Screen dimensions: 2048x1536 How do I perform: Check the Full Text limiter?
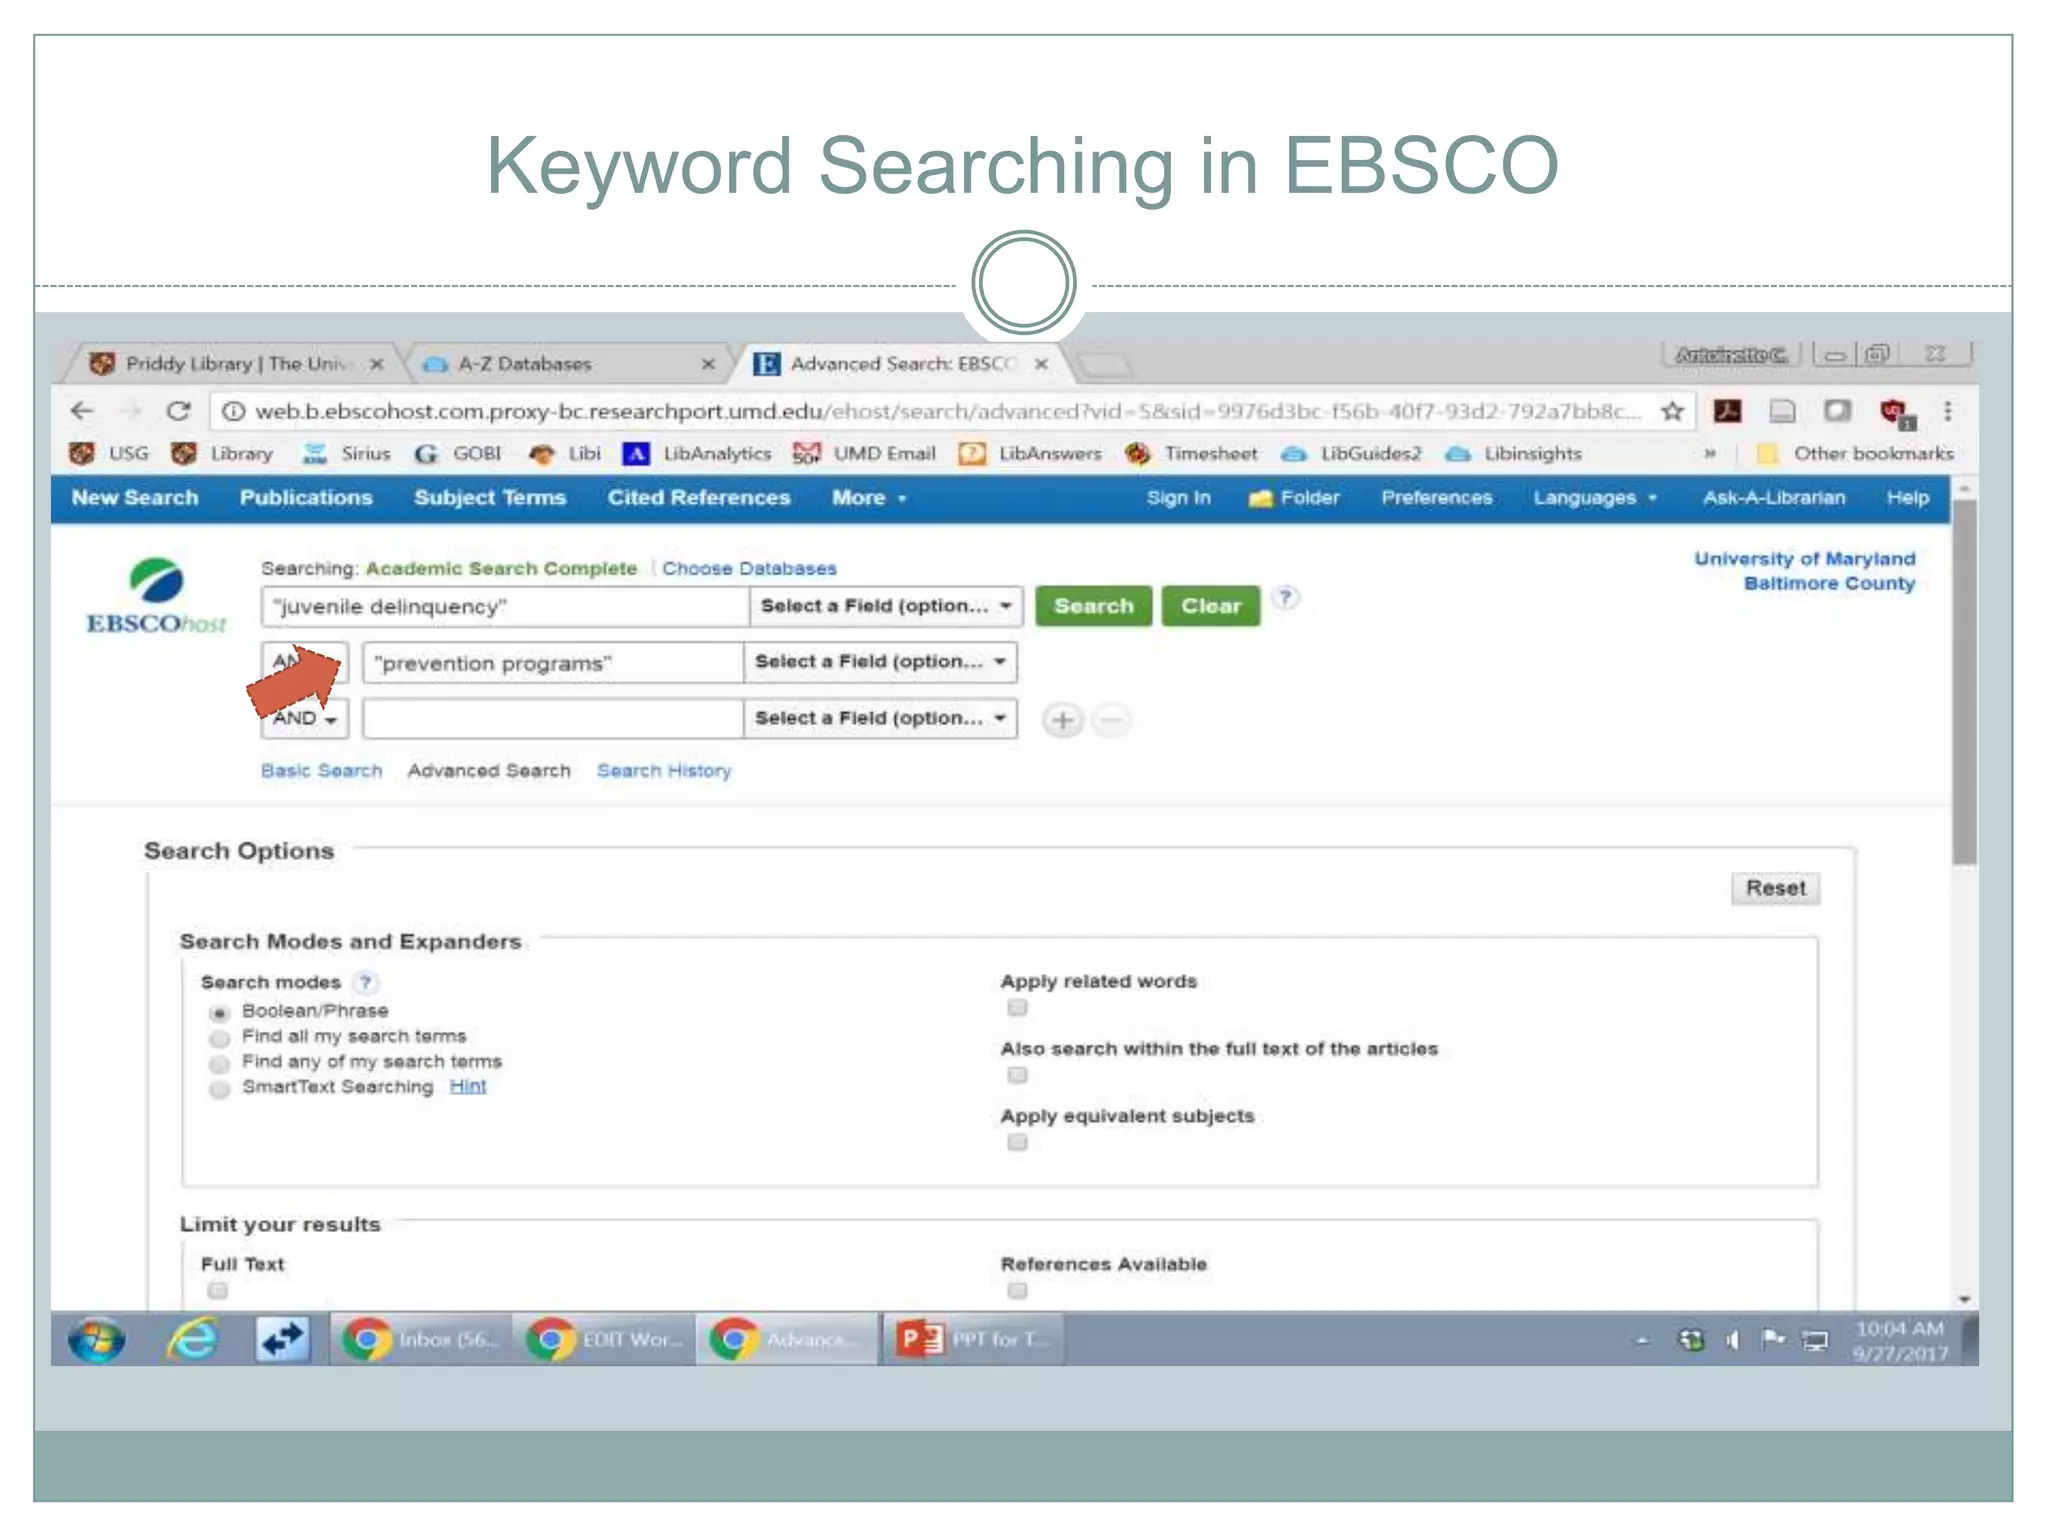[x=217, y=1291]
